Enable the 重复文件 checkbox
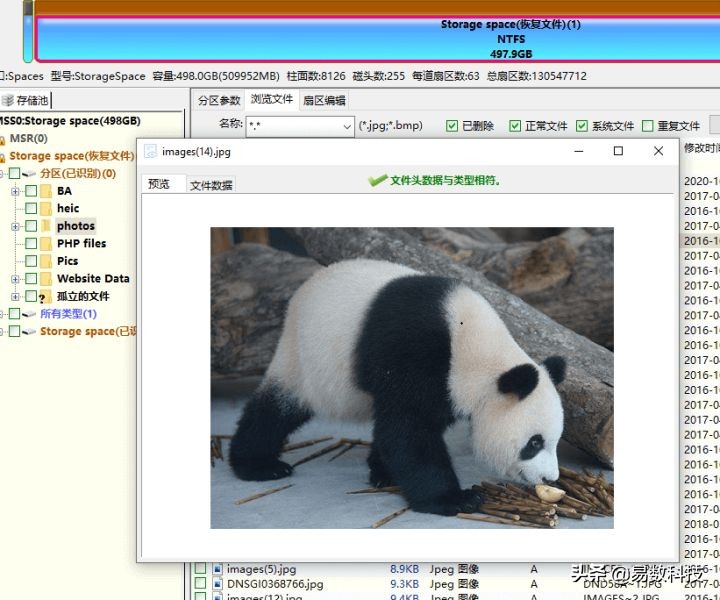 pos(647,126)
